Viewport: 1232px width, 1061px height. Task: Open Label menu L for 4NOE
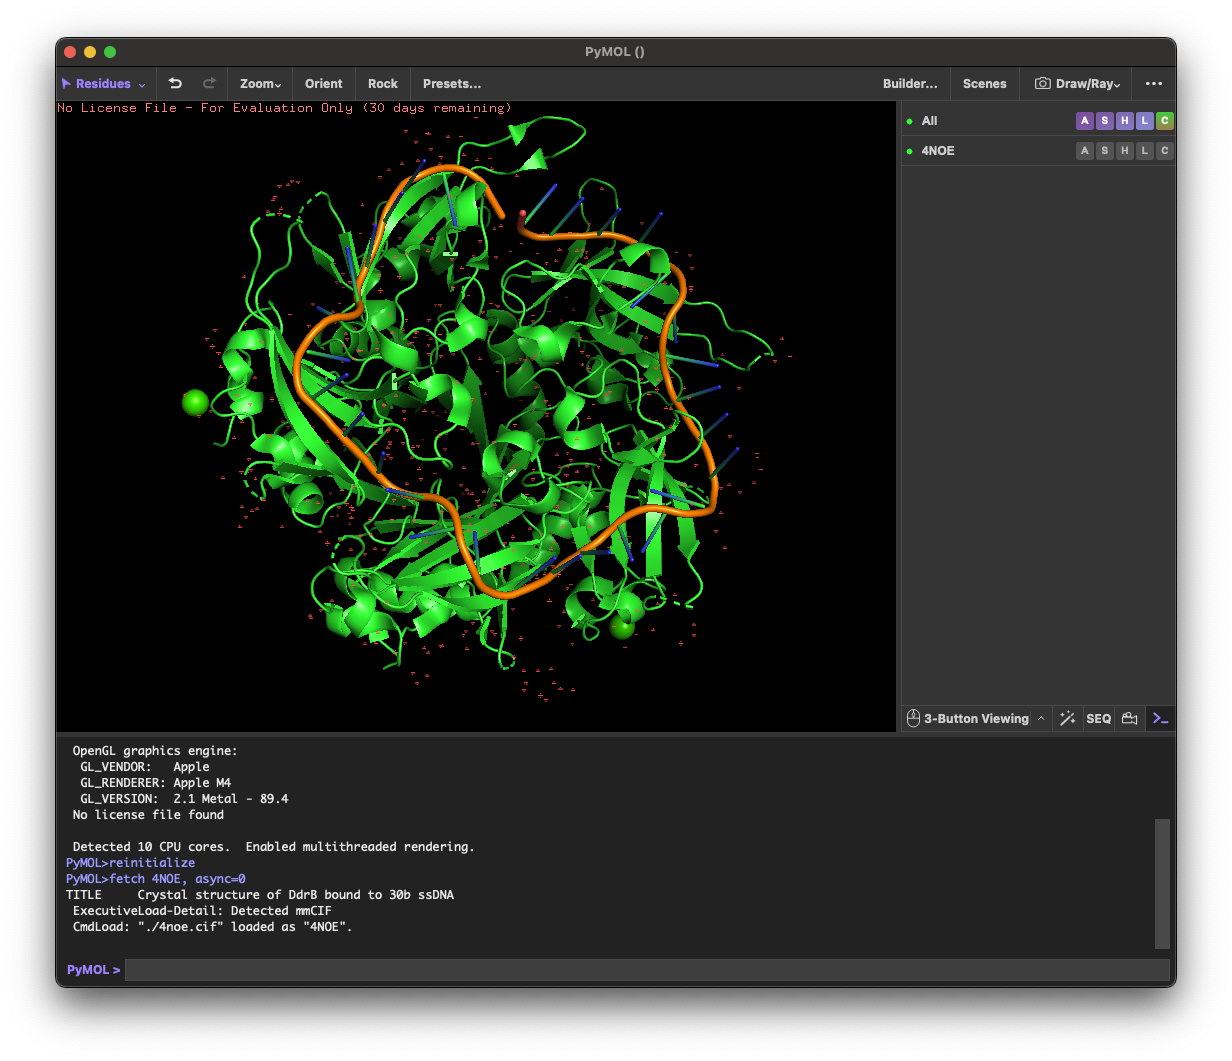1144,150
